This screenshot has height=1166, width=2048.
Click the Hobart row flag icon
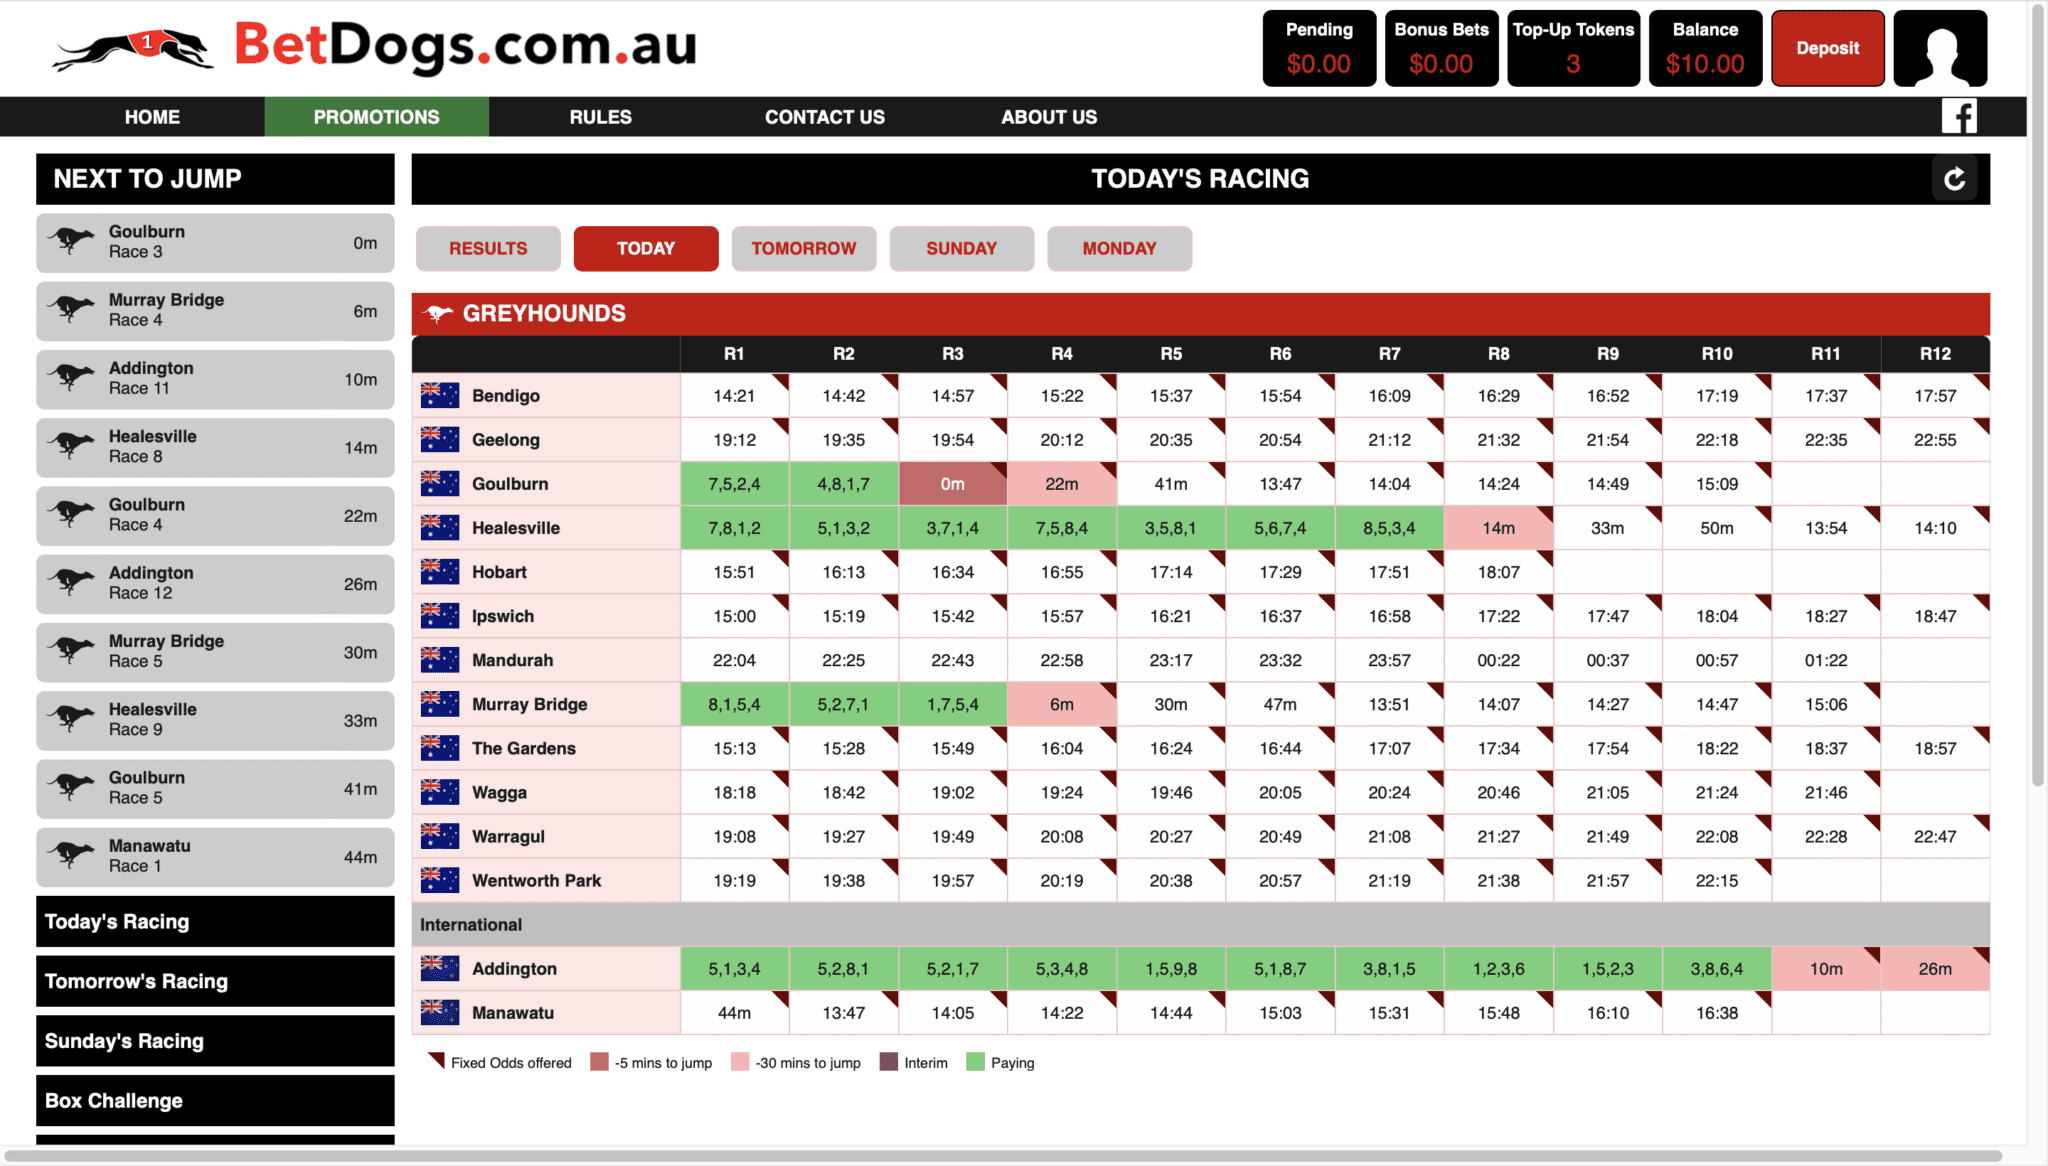440,571
